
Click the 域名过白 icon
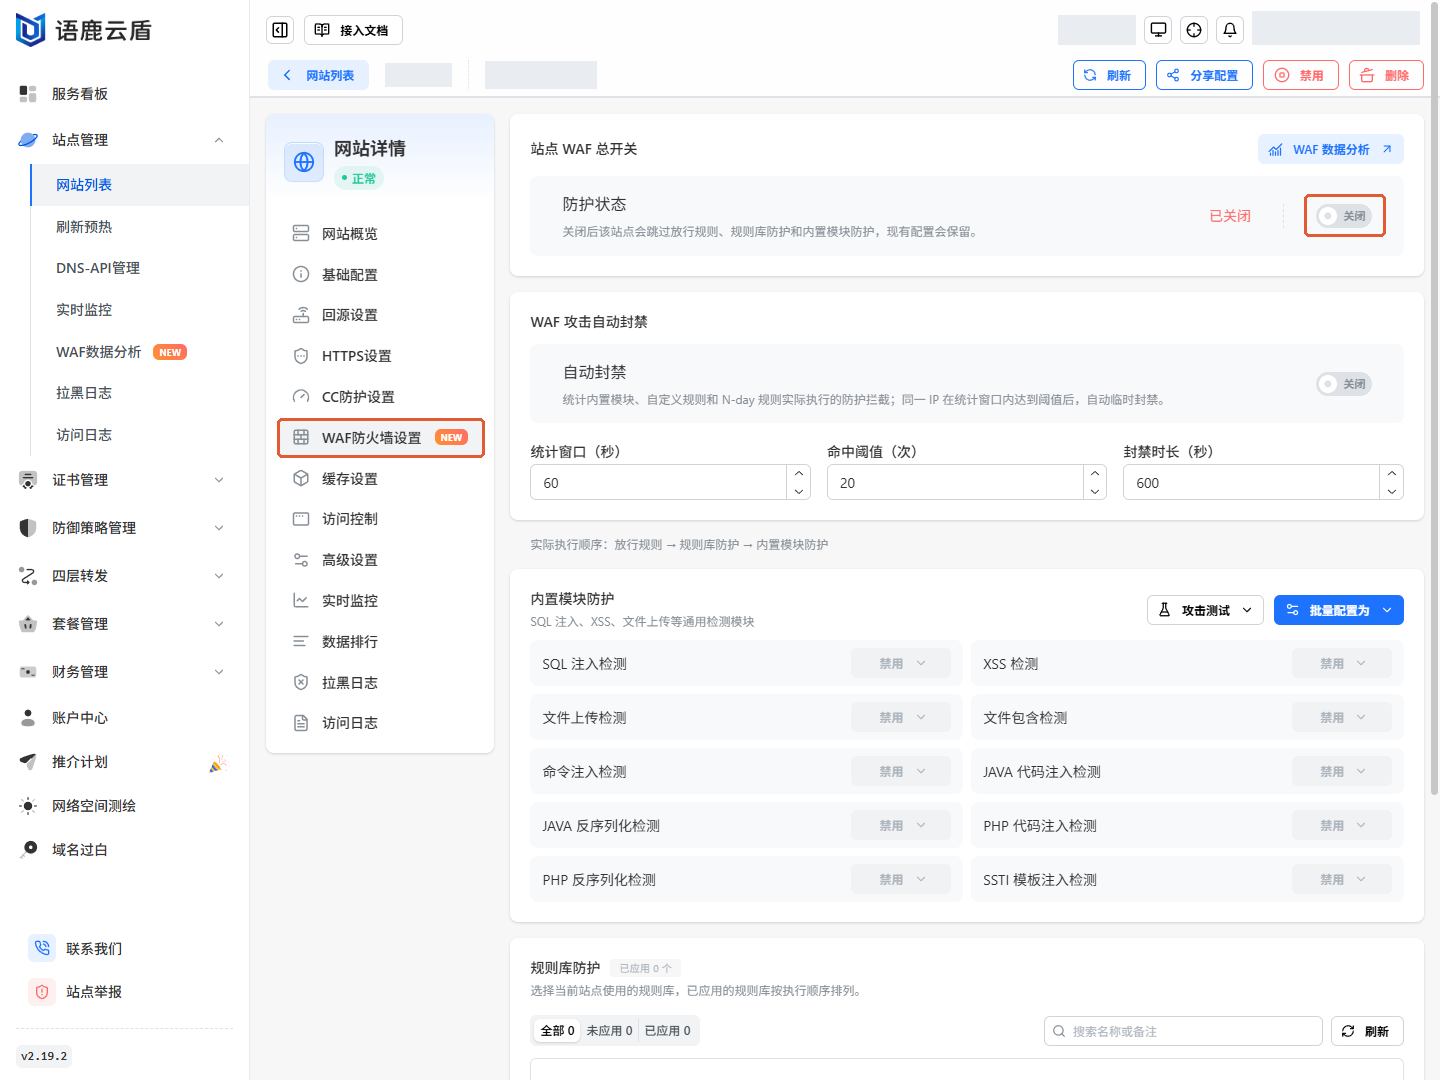28,850
